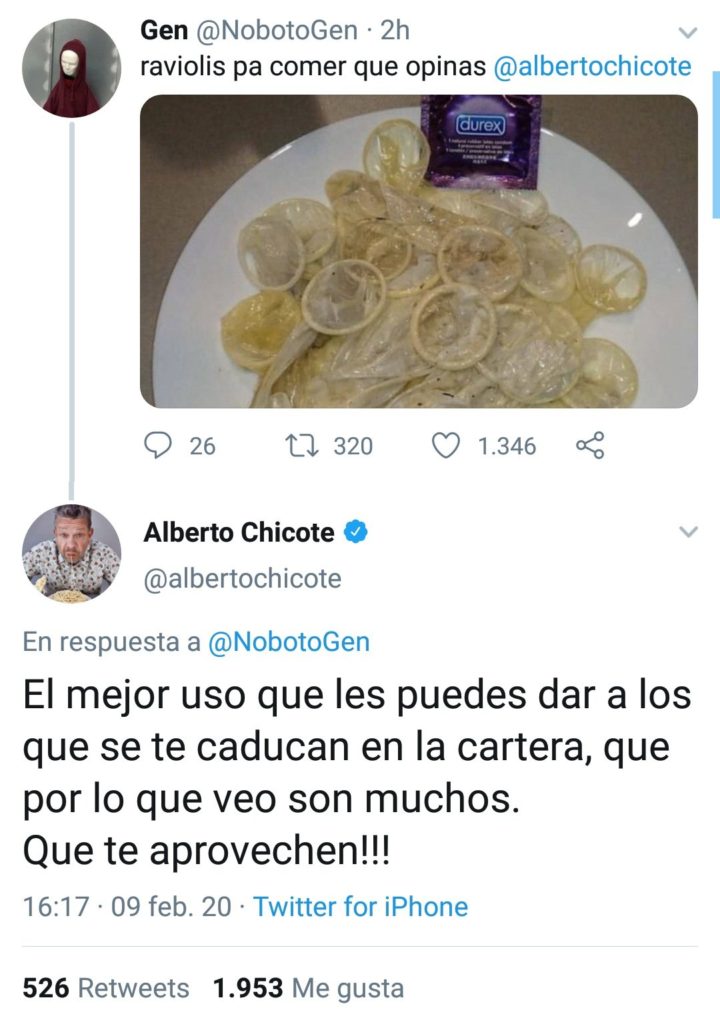Click the share icon on Gen's tweet
720x1024 pixels.
[x=590, y=445]
